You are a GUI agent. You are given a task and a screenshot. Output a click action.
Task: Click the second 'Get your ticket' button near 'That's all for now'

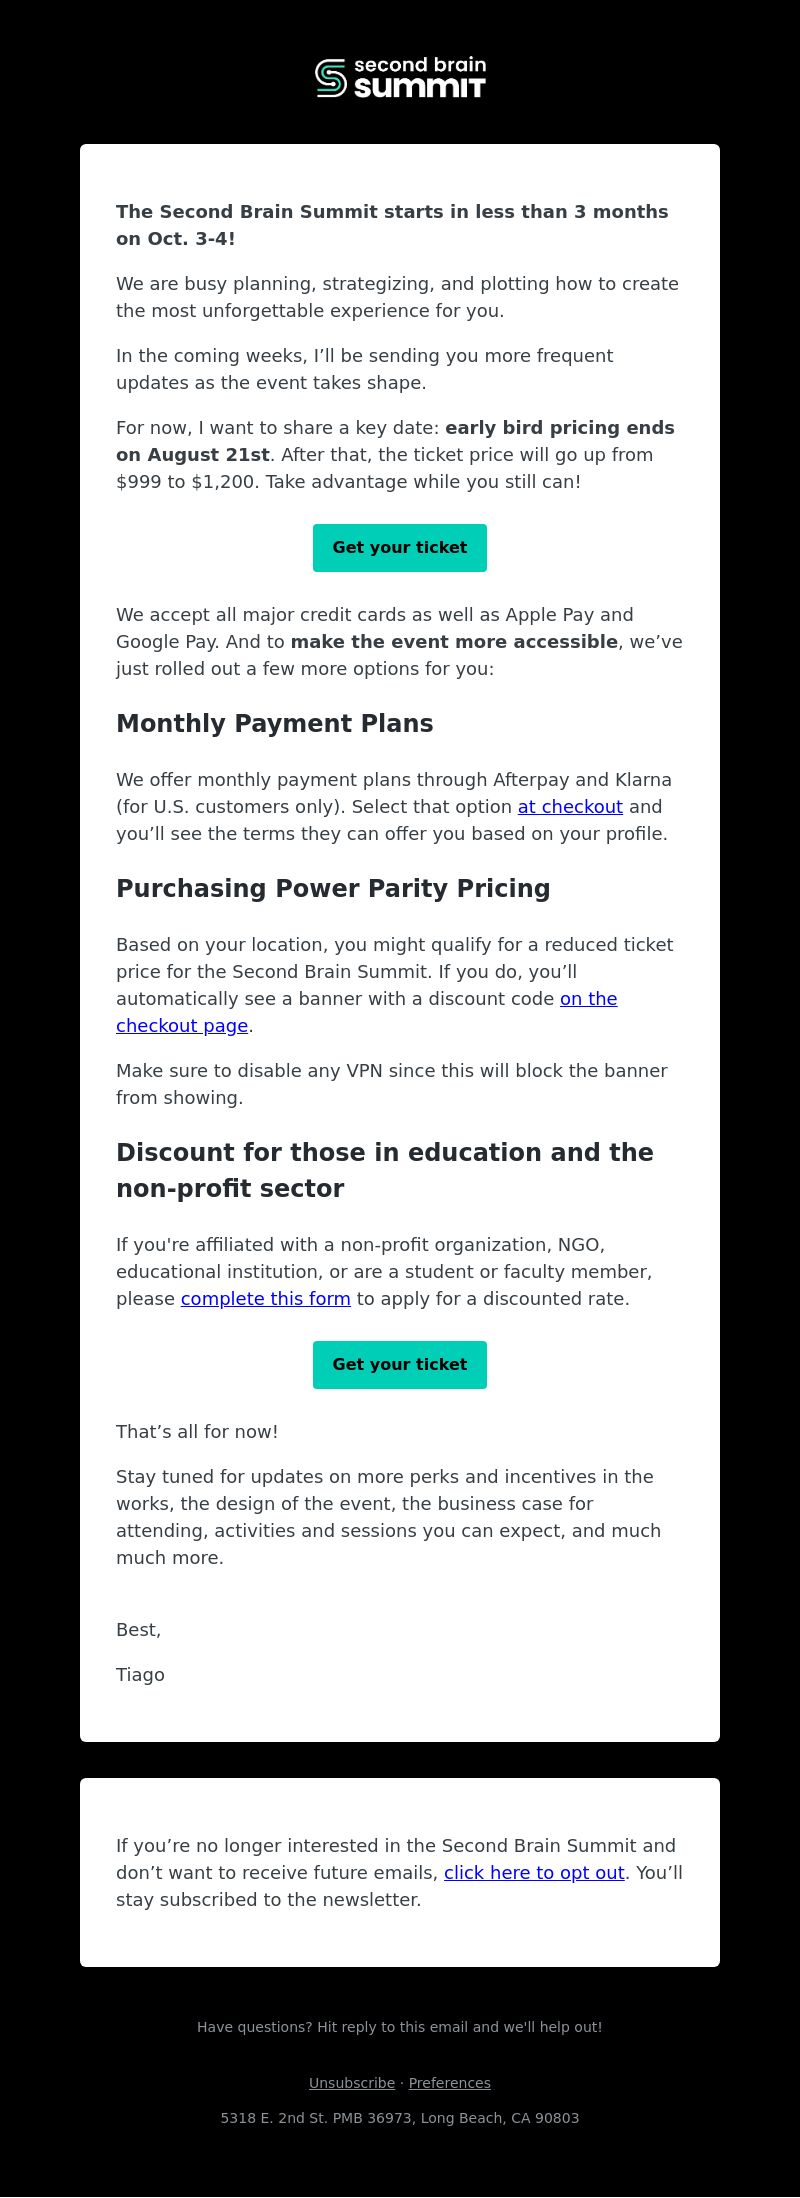click(x=400, y=1365)
